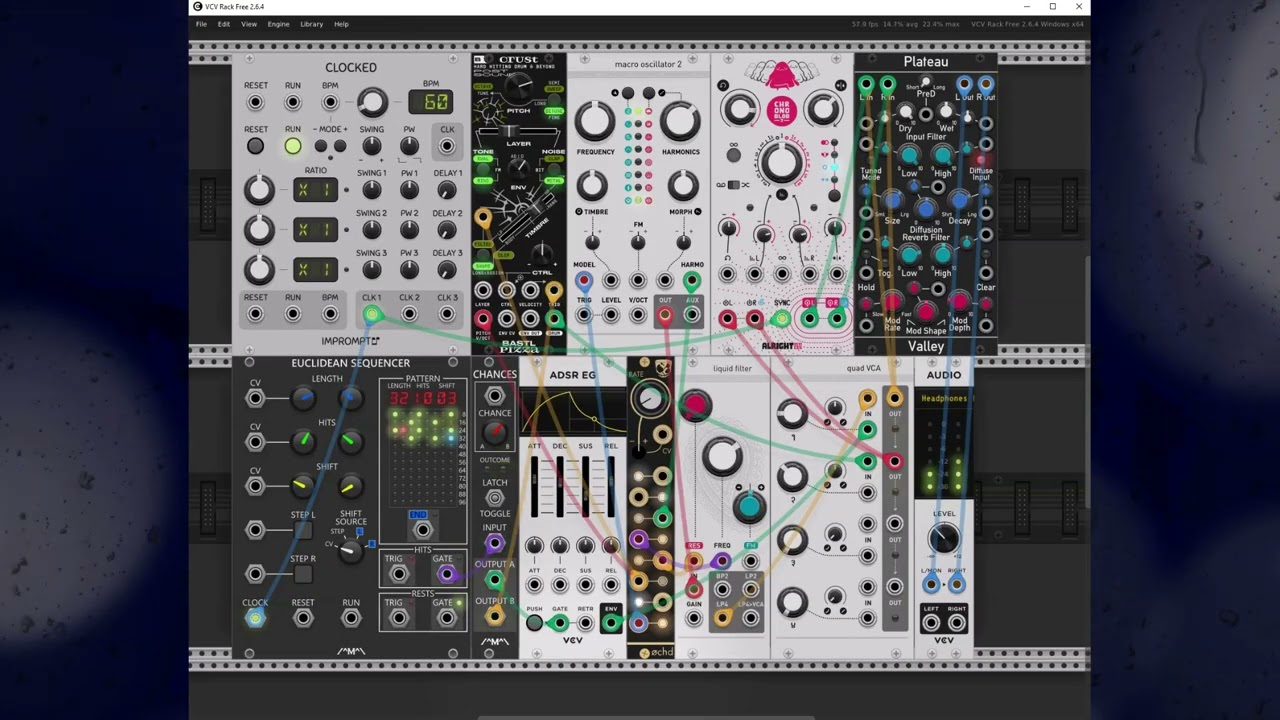The width and height of the screenshot is (1280, 720).
Task: Click the STEP L button on Euclidean Sequencer
Action: [302, 530]
